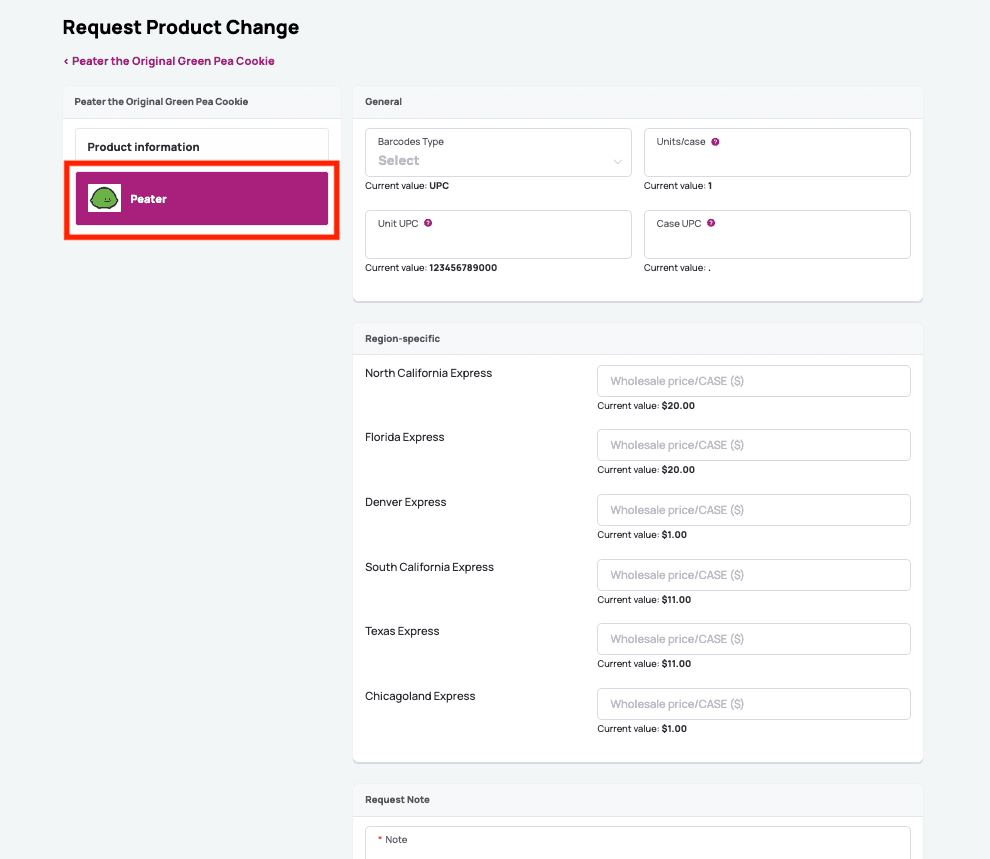The width and height of the screenshot is (990, 859).
Task: Click the back chevron beside the product name
Action: pyautogui.click(x=68, y=60)
